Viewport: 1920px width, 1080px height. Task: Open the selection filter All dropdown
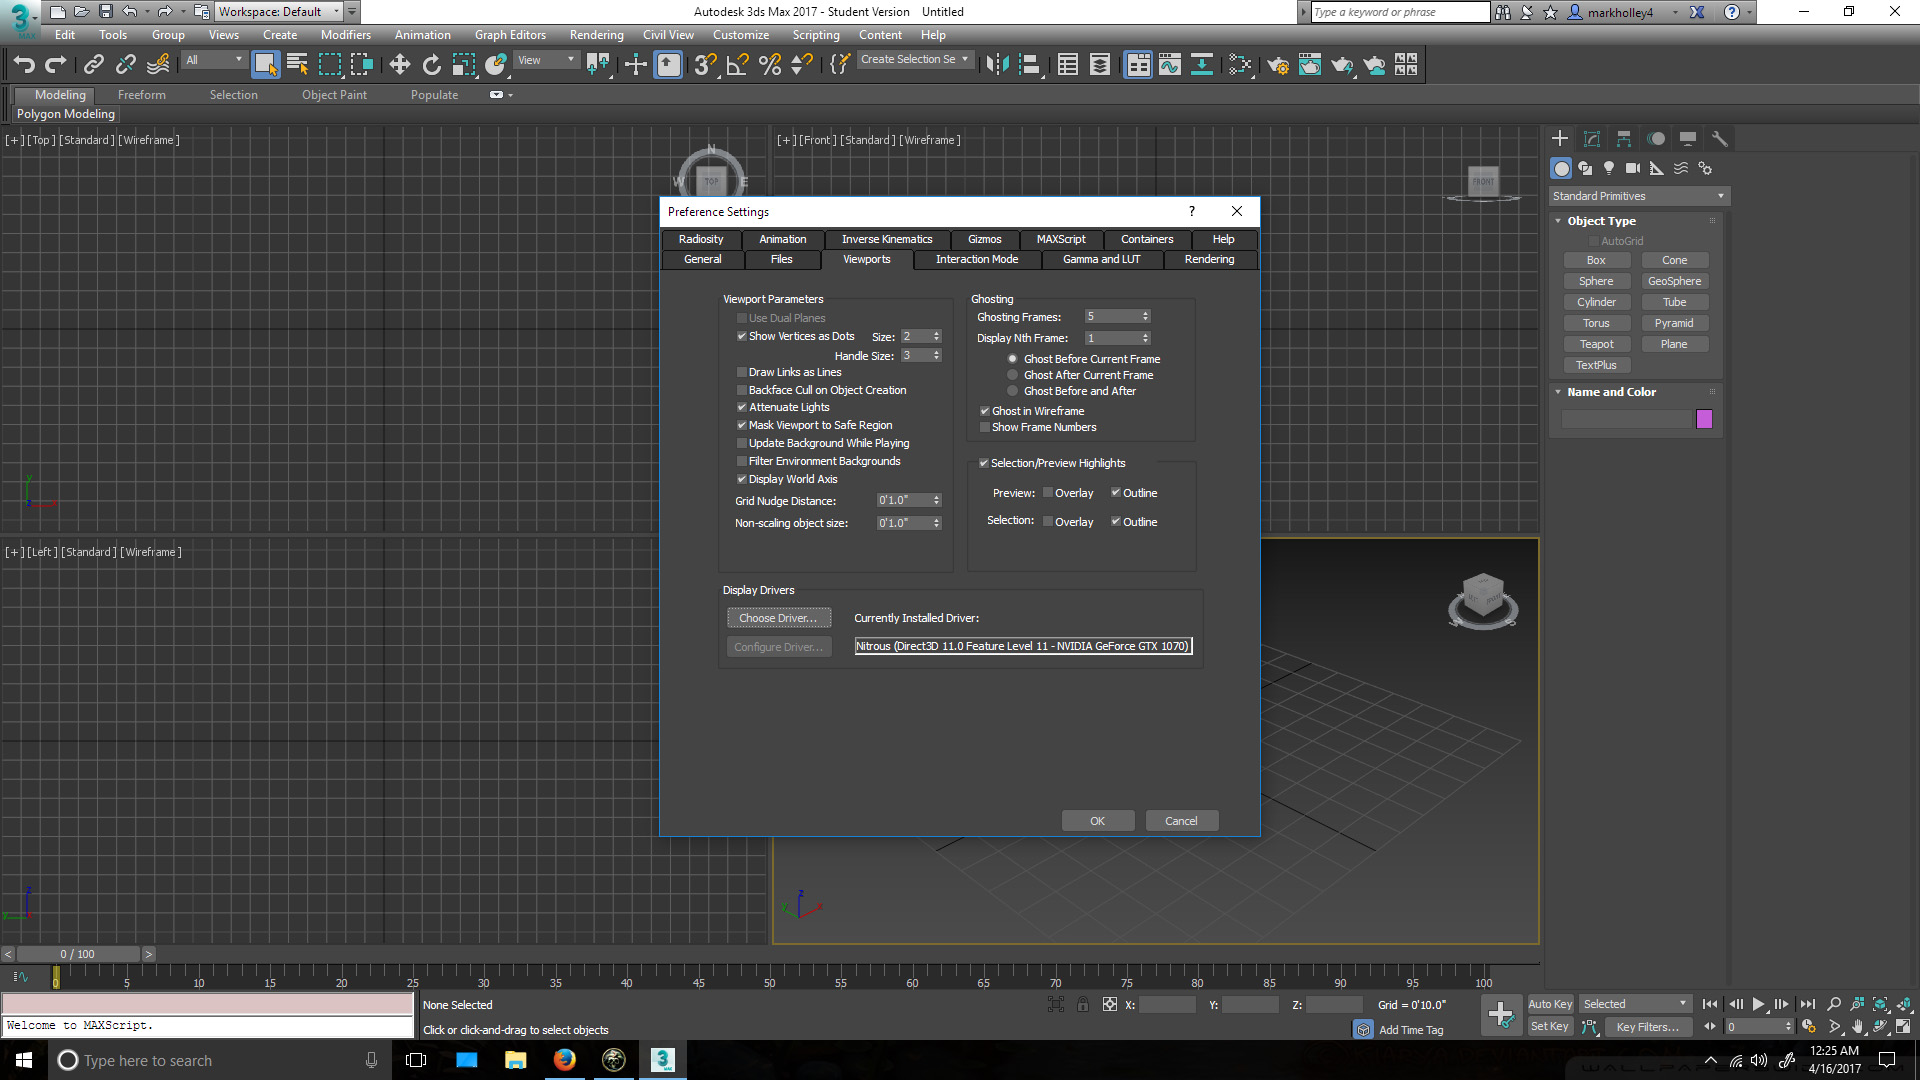[214, 60]
